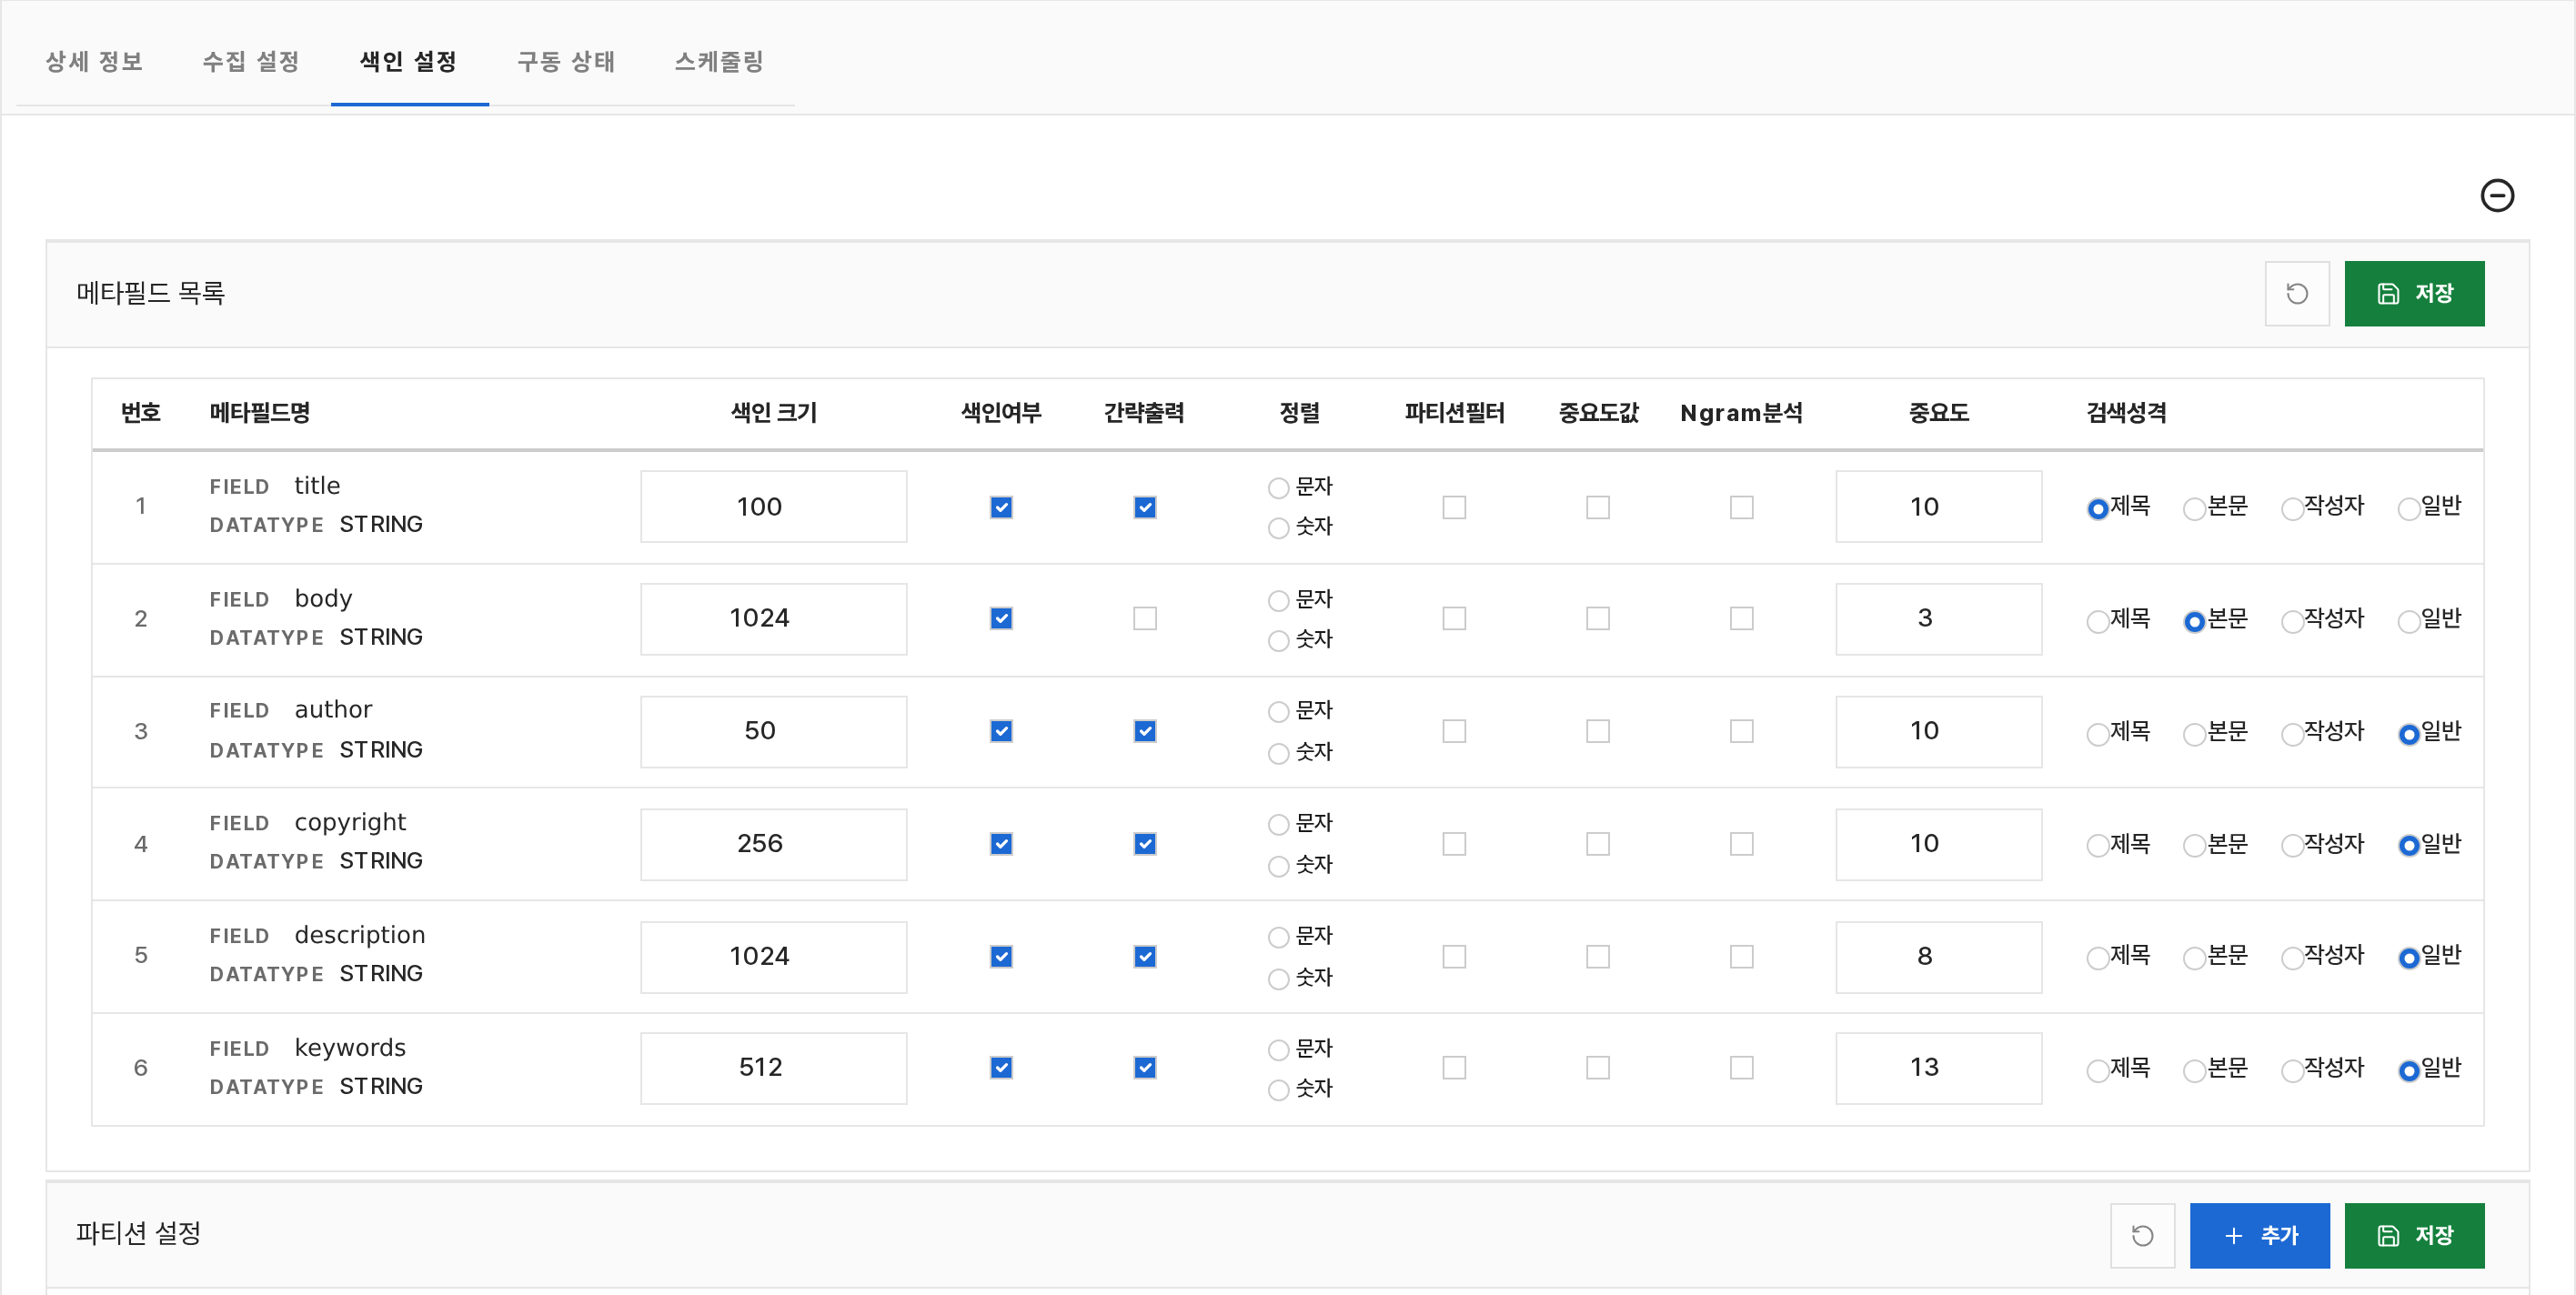Click the 색인 크기 column header
Screen dimensions: 2576x1295
[774, 413]
